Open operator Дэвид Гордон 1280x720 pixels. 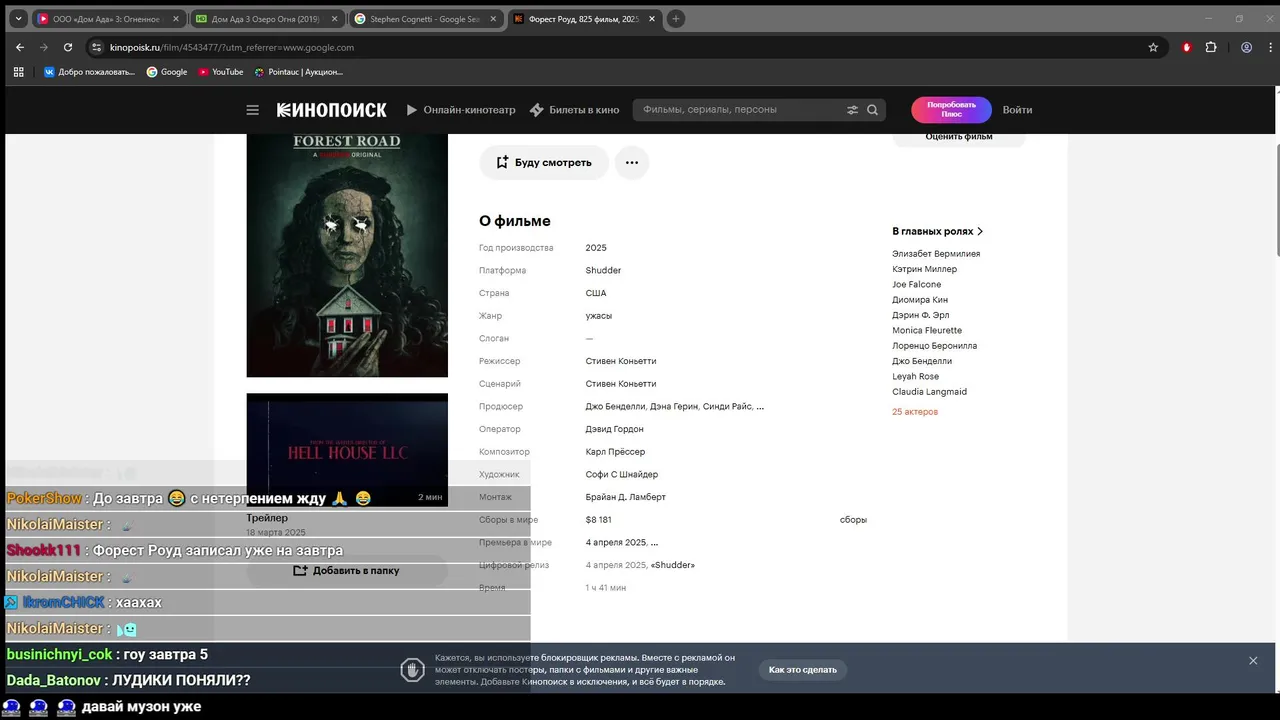616,429
